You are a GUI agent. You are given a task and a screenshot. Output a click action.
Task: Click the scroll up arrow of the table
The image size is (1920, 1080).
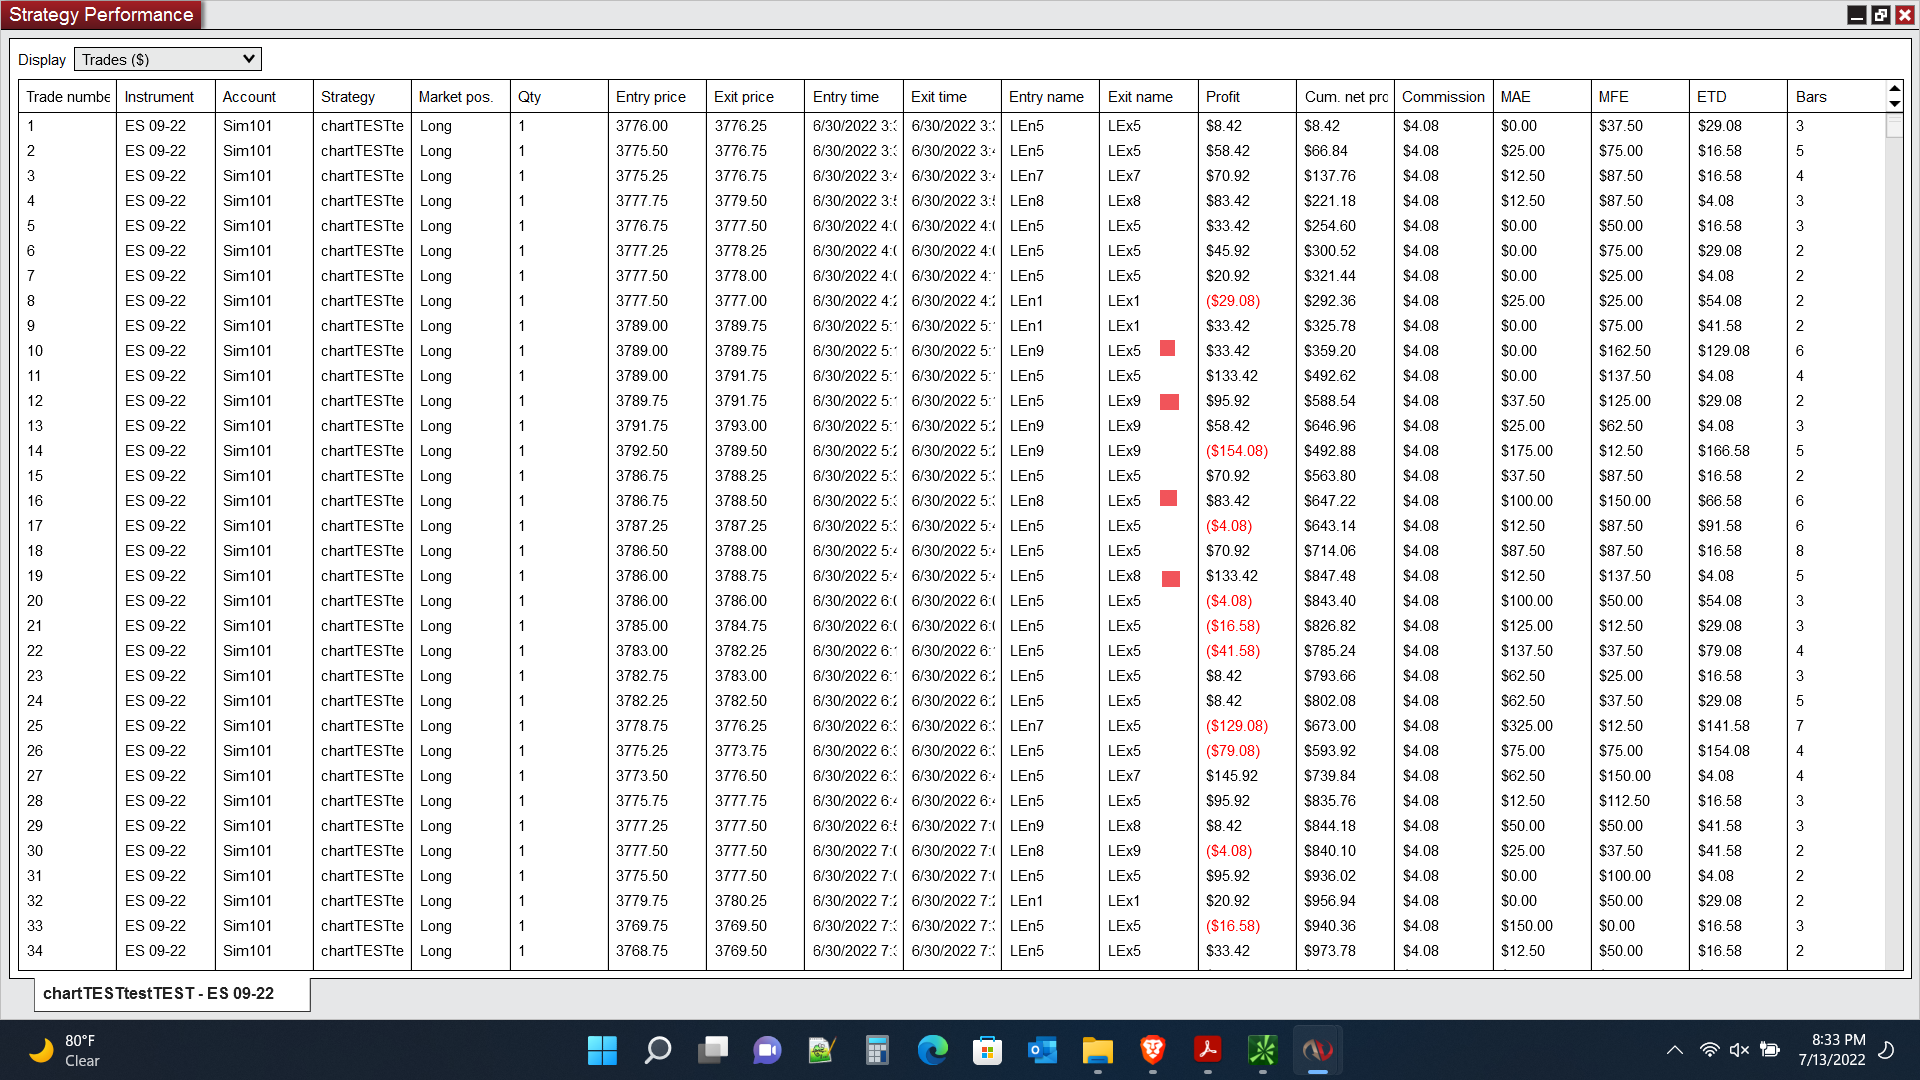click(1894, 89)
